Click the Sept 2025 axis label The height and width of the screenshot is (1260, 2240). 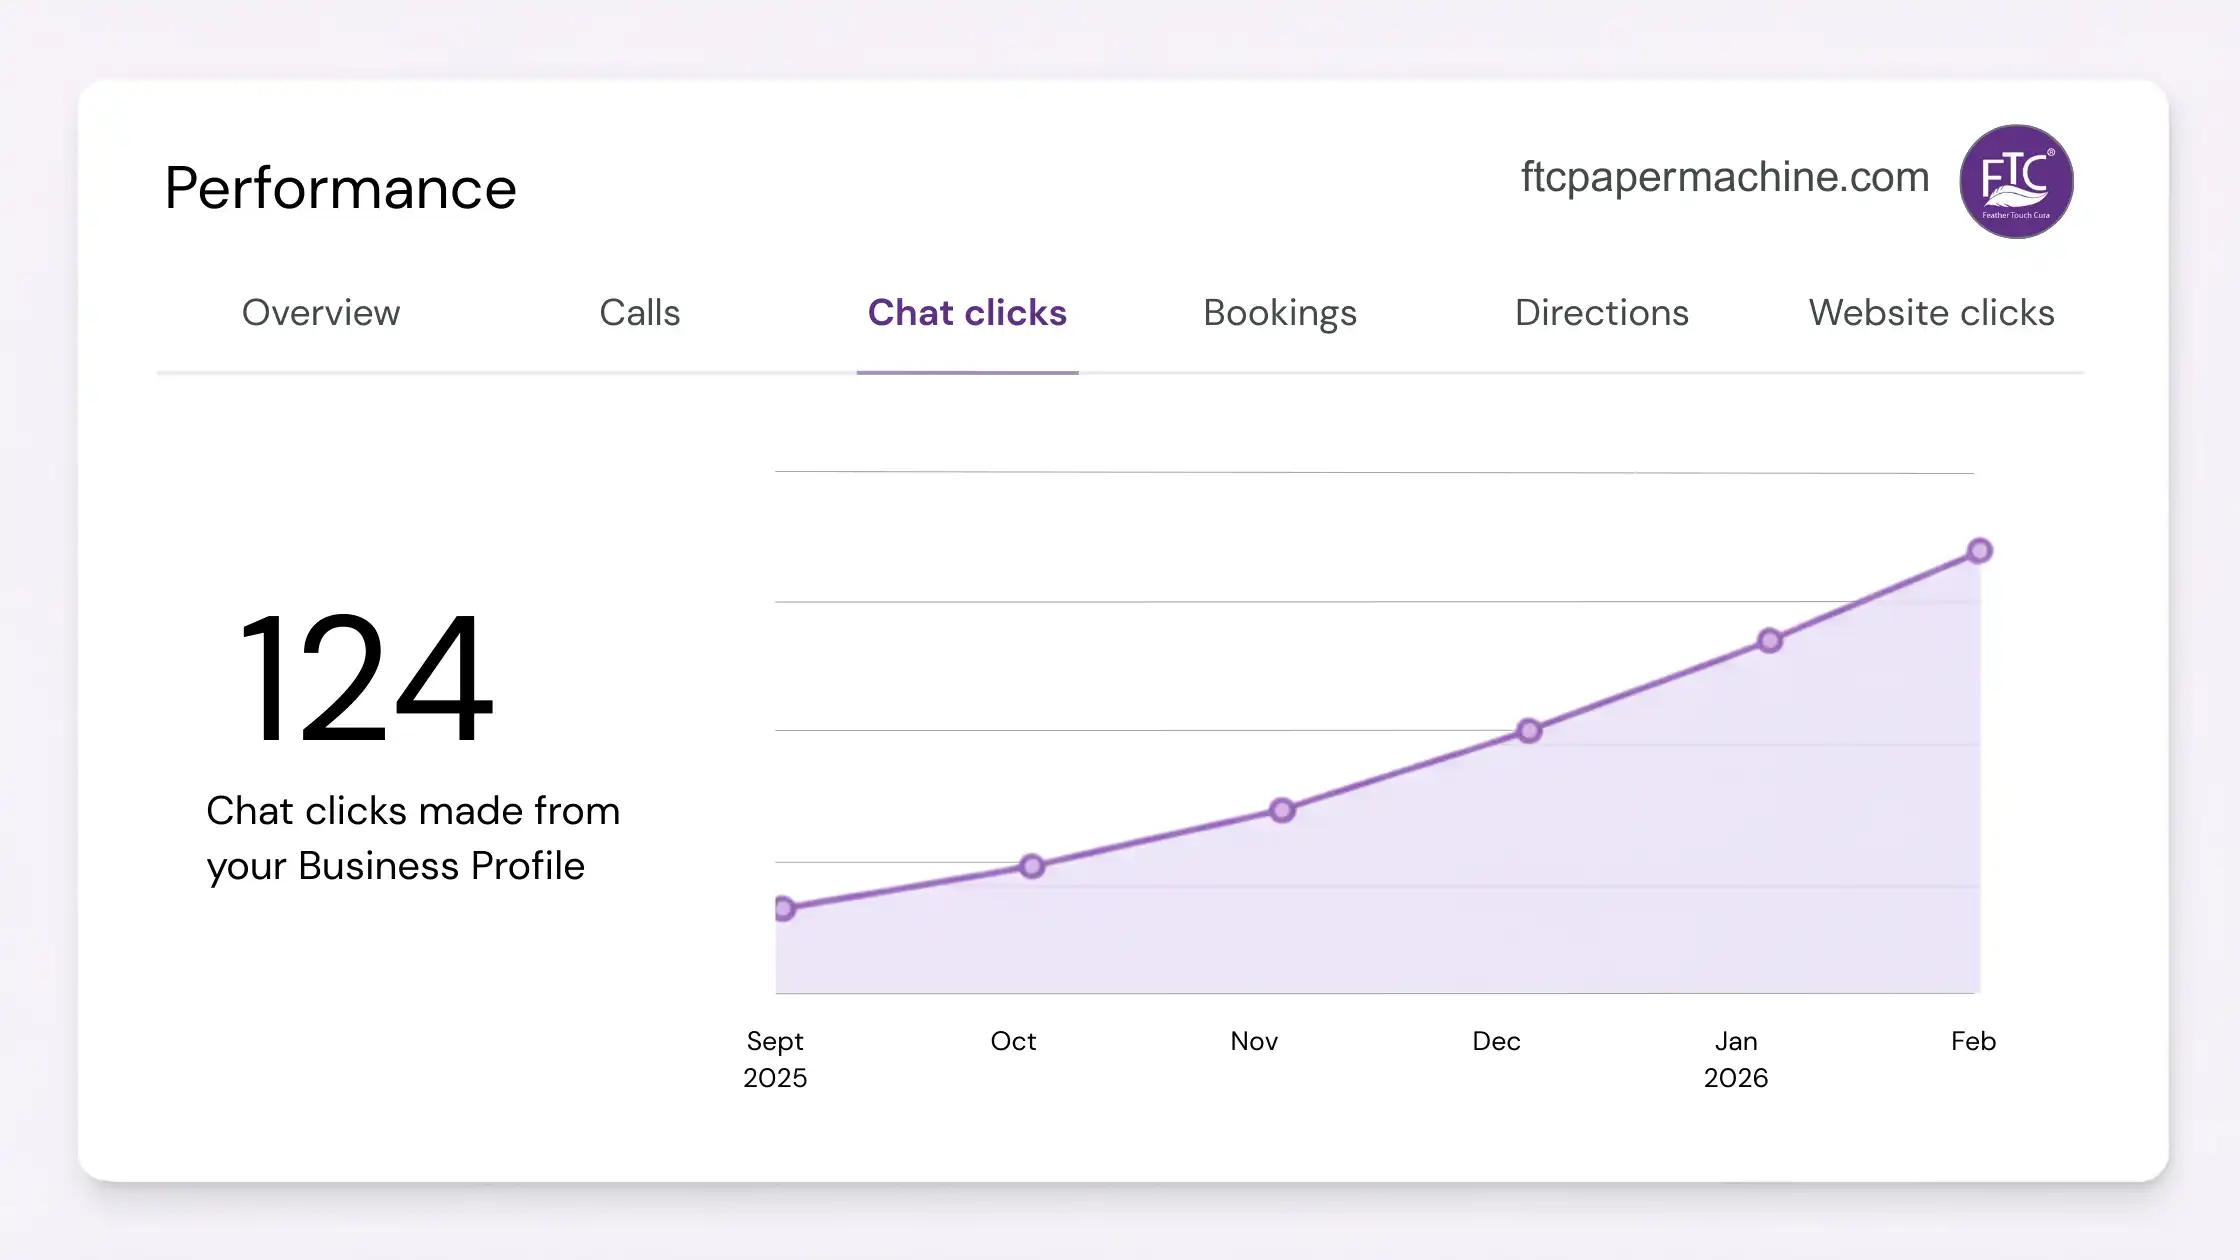click(776, 1059)
